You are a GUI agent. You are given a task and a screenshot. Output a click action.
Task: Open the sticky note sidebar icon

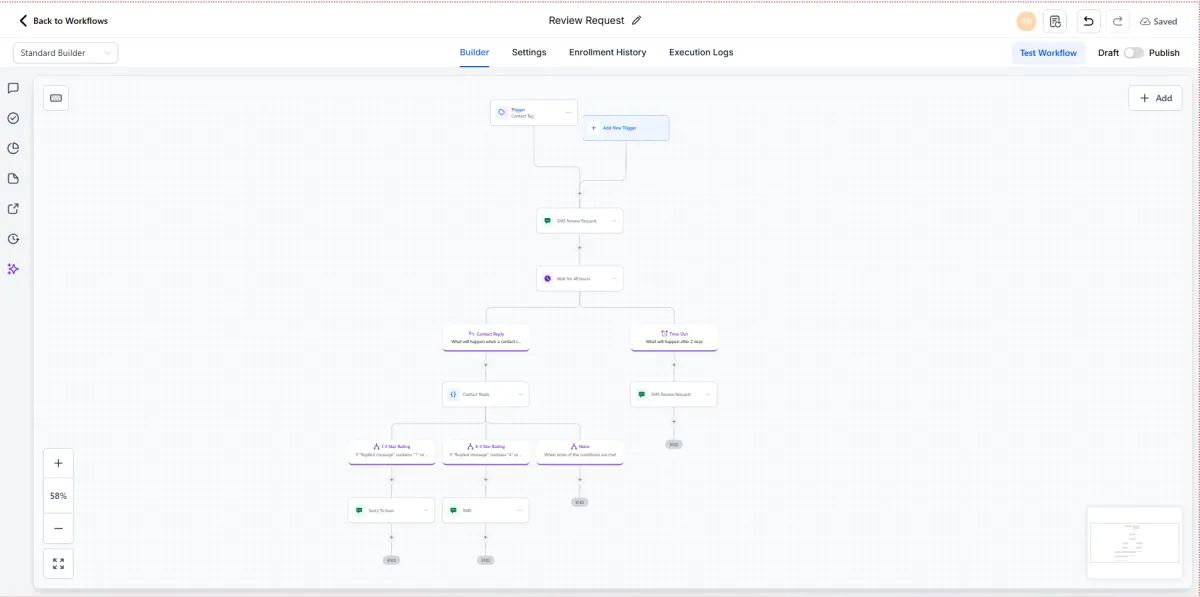tap(13, 178)
